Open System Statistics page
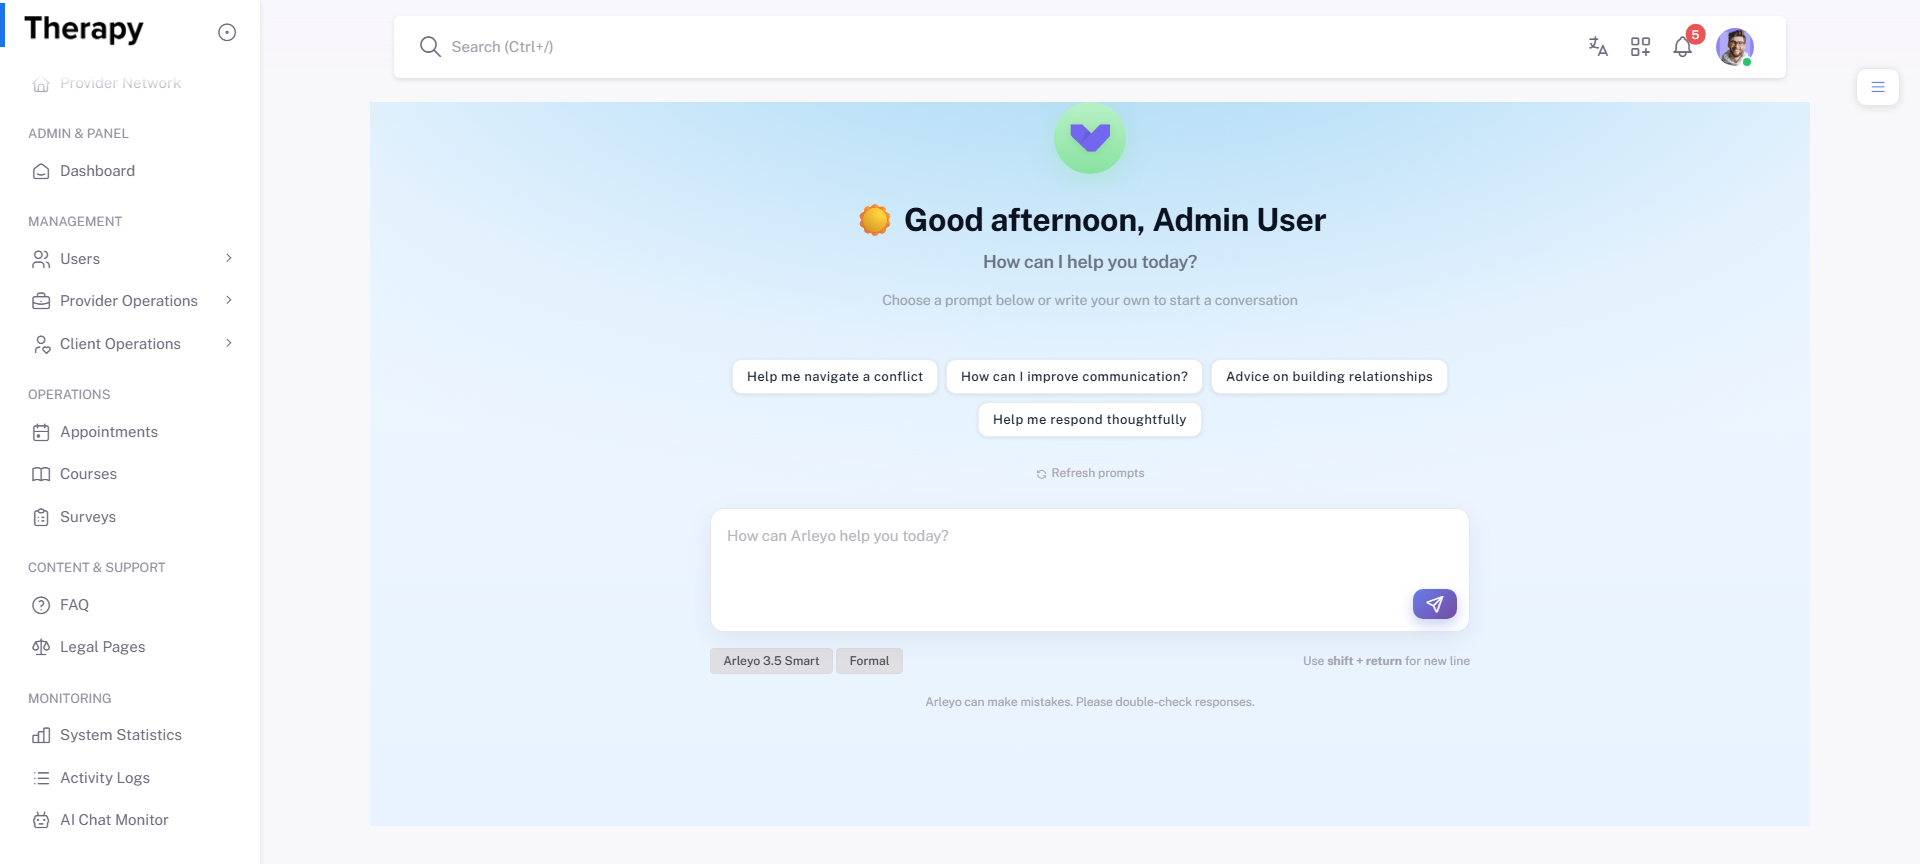The image size is (1920, 864). (130, 735)
